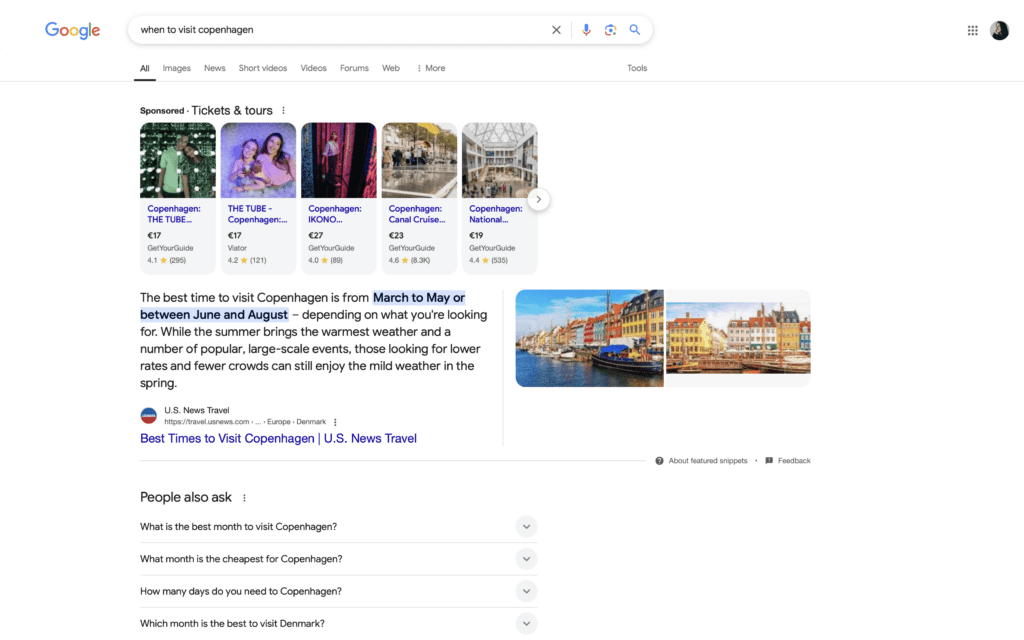The width and height of the screenshot is (1024, 640).
Task: Open Google Lens image search icon
Action: point(610,30)
